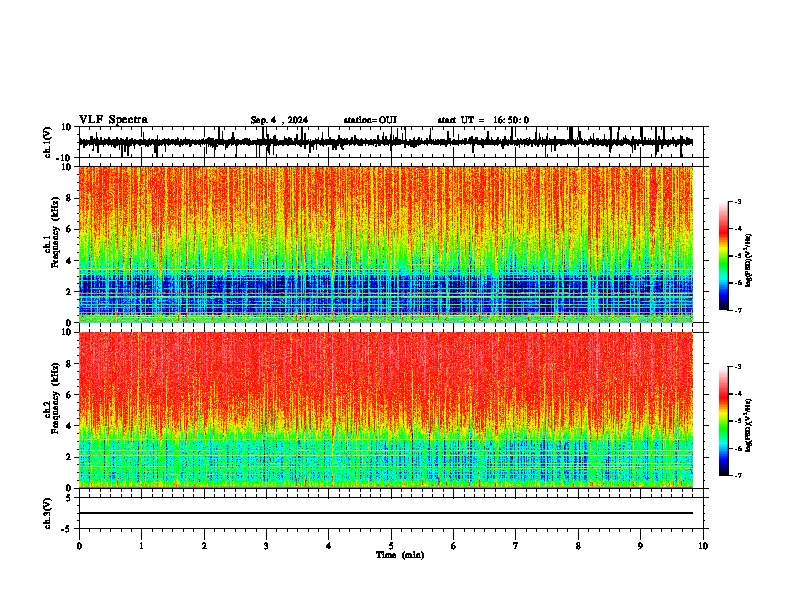
Task: Select the "start UT = 16:50:0" text
Action: pyautogui.click(x=483, y=120)
